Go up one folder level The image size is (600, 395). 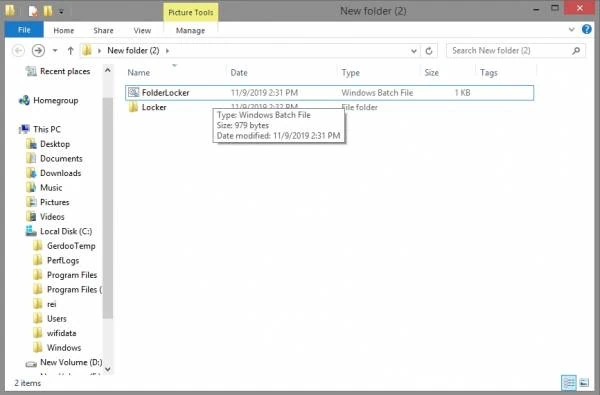[x=70, y=51]
